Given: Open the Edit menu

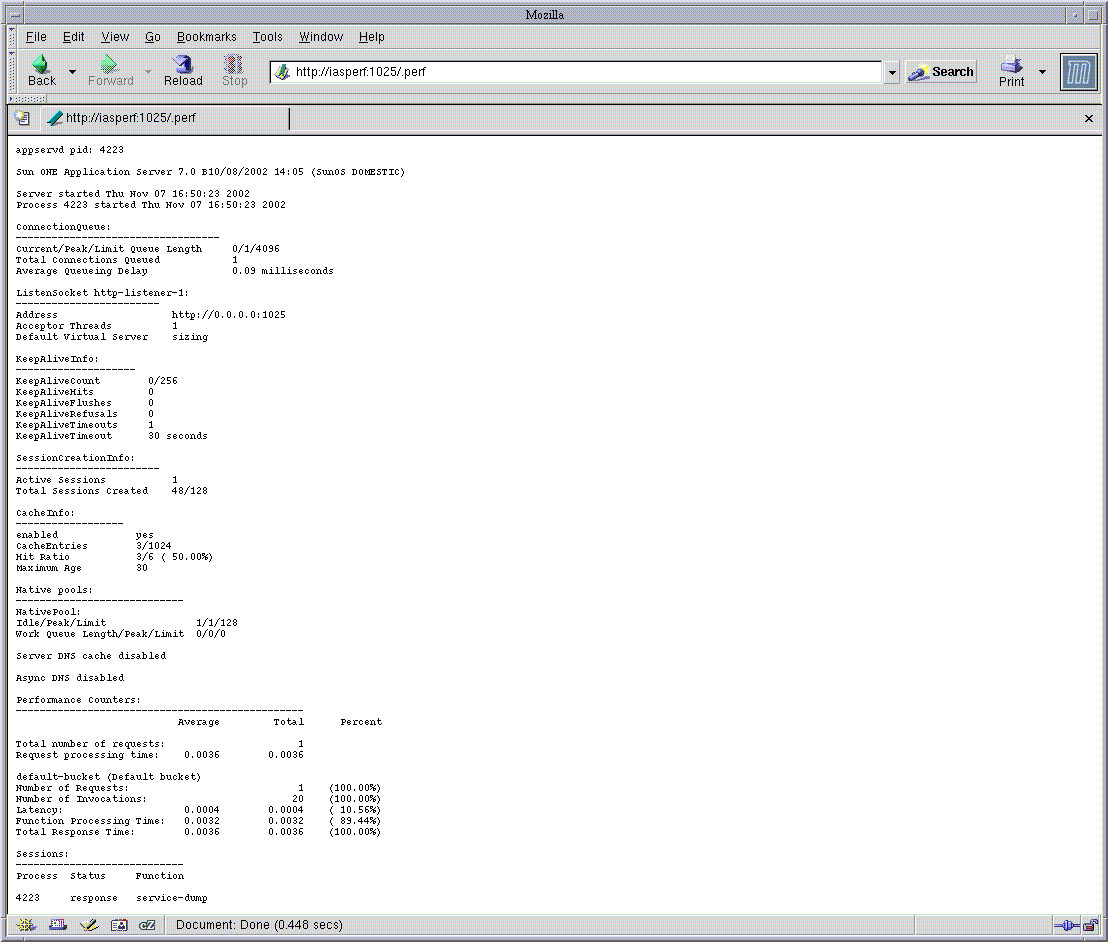Looking at the screenshot, I should 73,37.
